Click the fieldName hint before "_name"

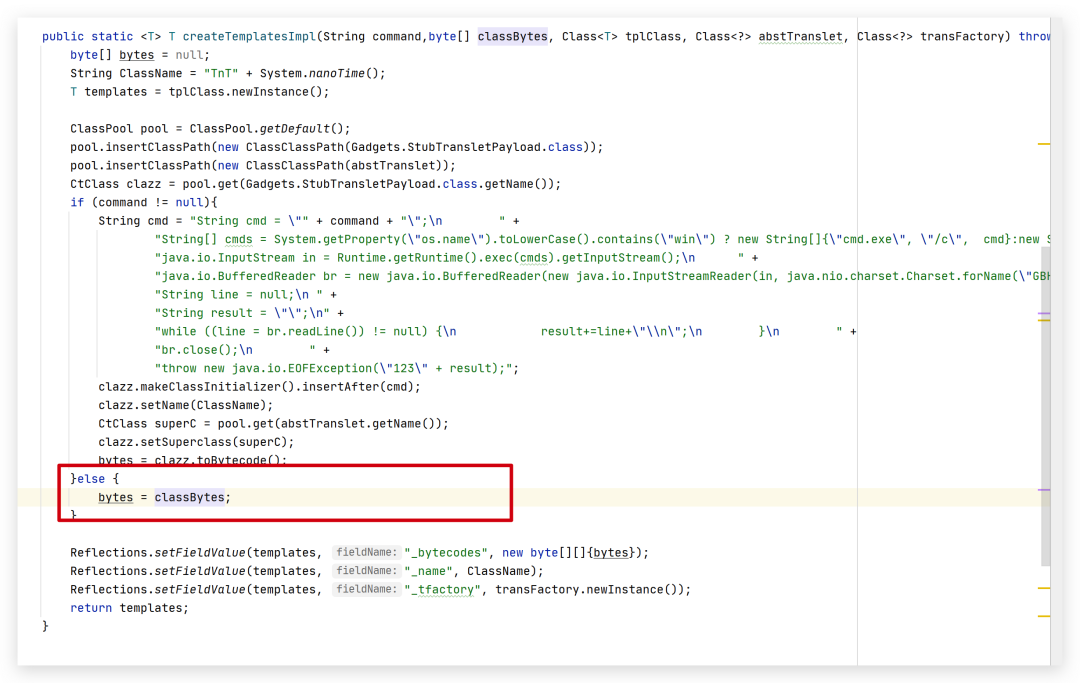(366, 571)
